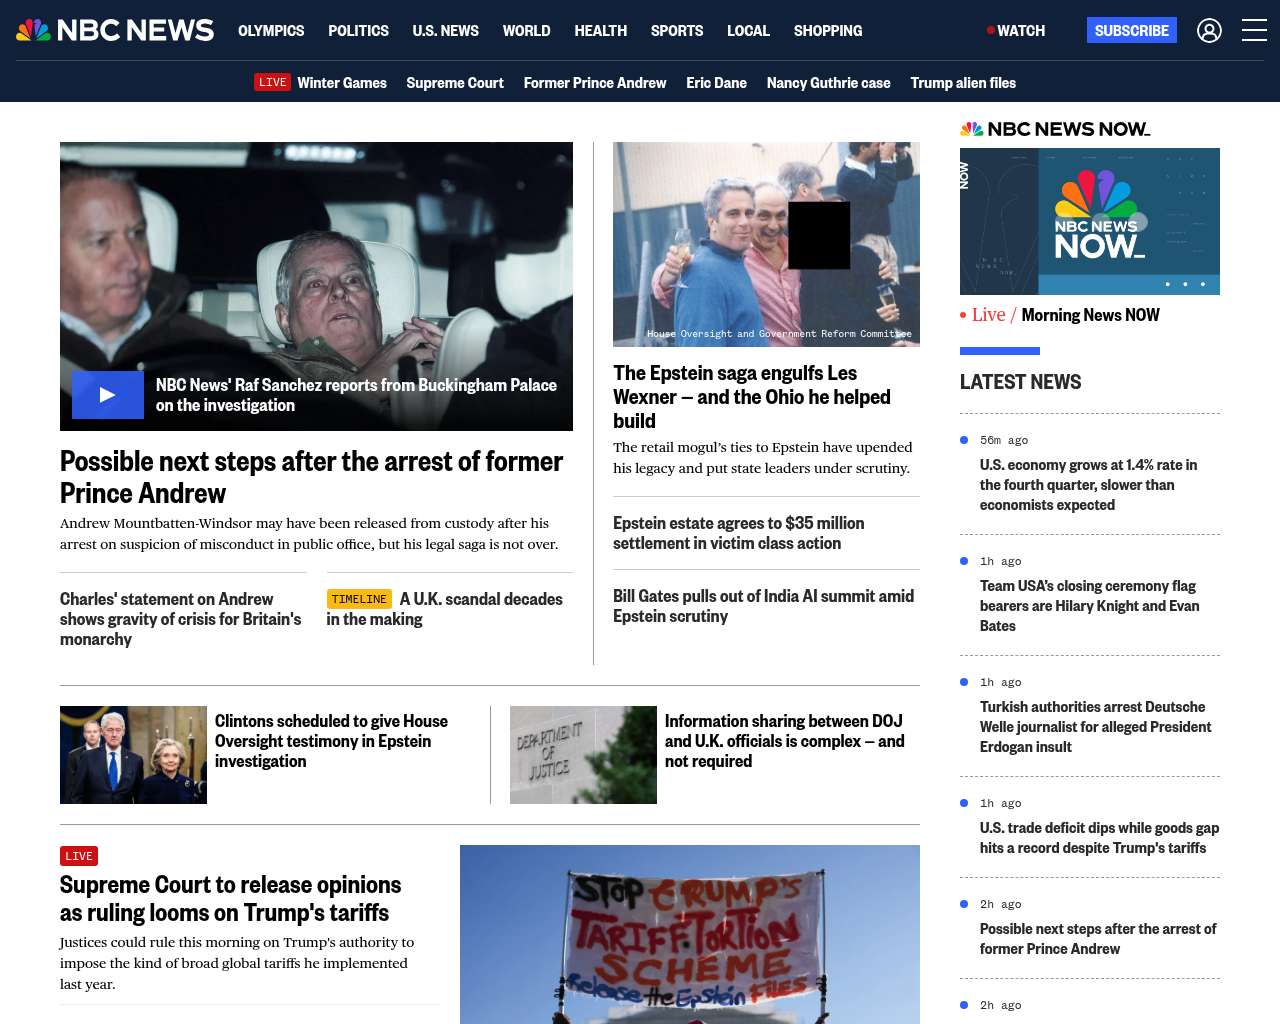Open the Department of Justice sign thumbnail
Image resolution: width=1280 pixels, height=1024 pixels.
point(583,755)
